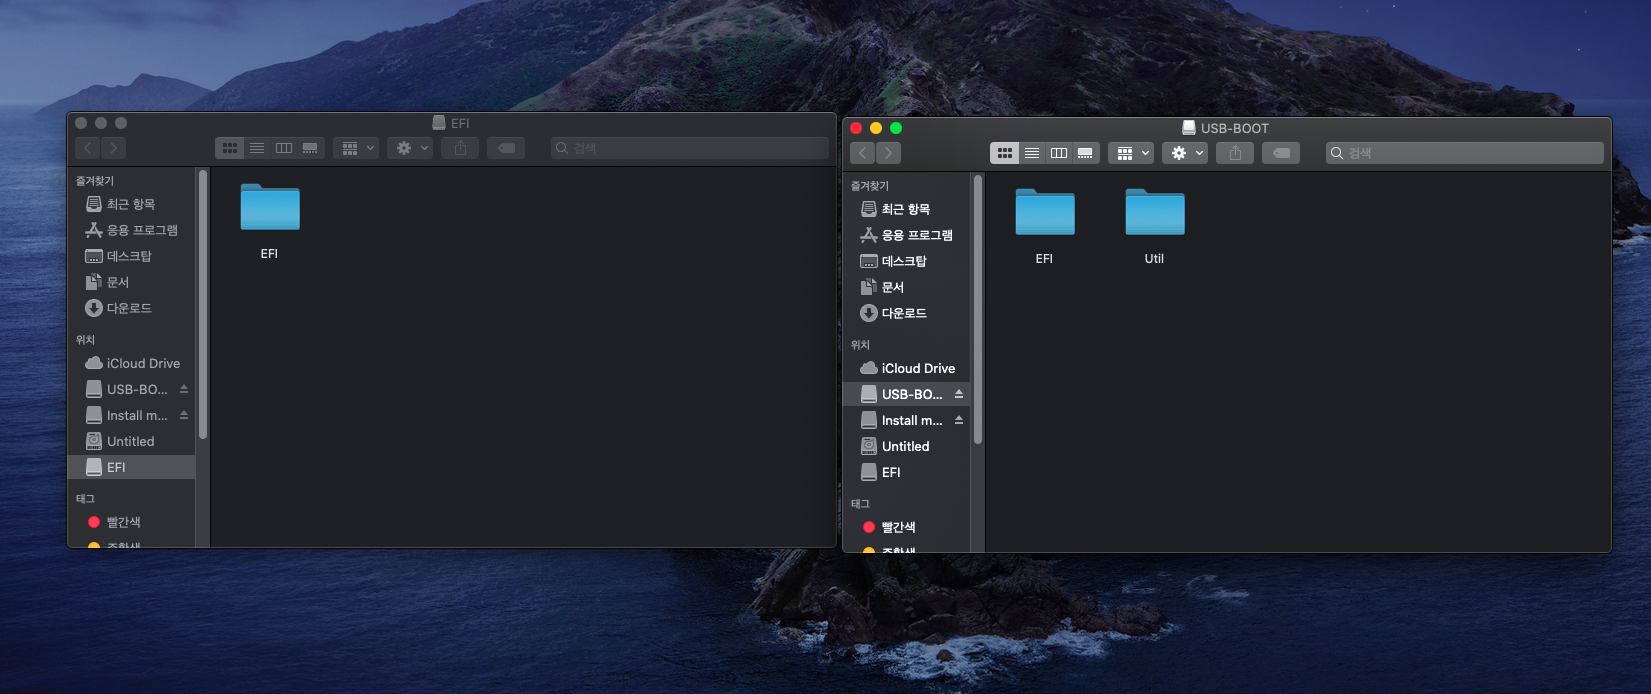
Task: Select Untitled disk in USB-BOOT sidebar
Action: click(906, 446)
